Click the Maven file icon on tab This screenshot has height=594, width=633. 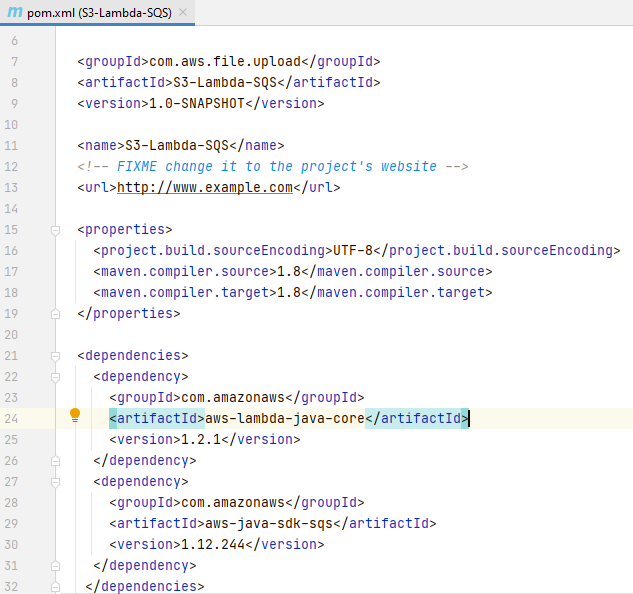[15, 12]
